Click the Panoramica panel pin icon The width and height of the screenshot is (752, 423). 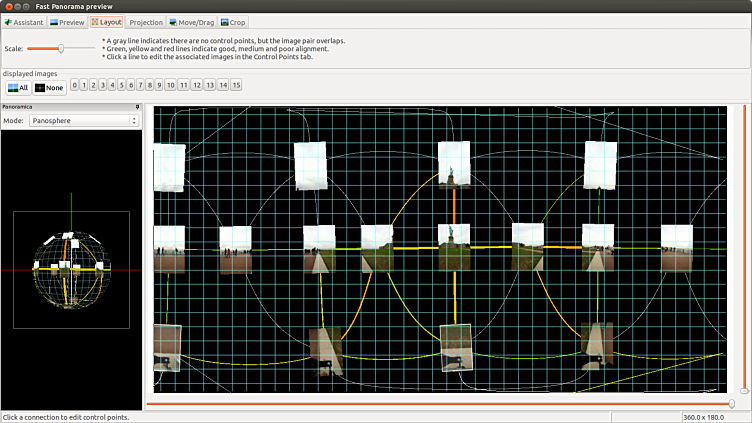[x=137, y=106]
